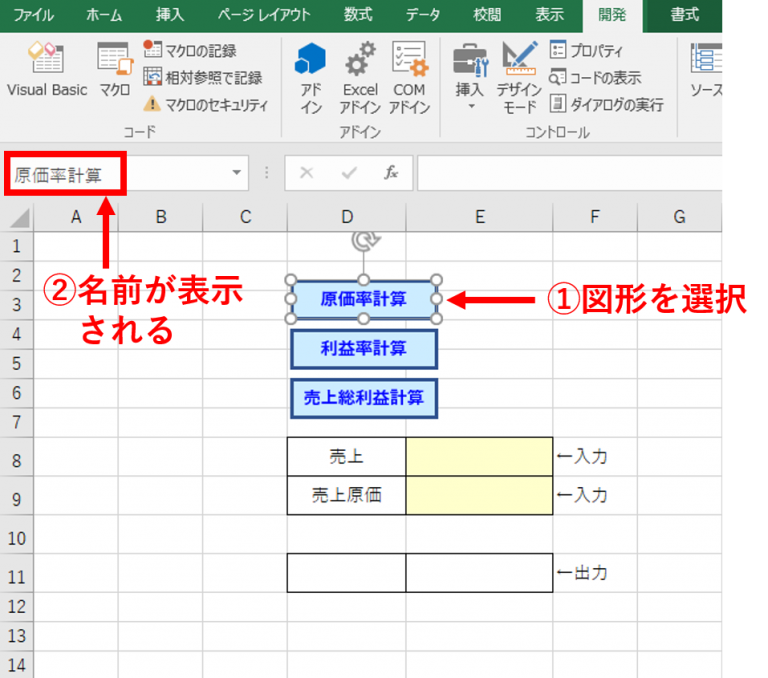This screenshot has width=768, height=678.
Task: Open the 数式 ribbon tab
Action: [359, 15]
